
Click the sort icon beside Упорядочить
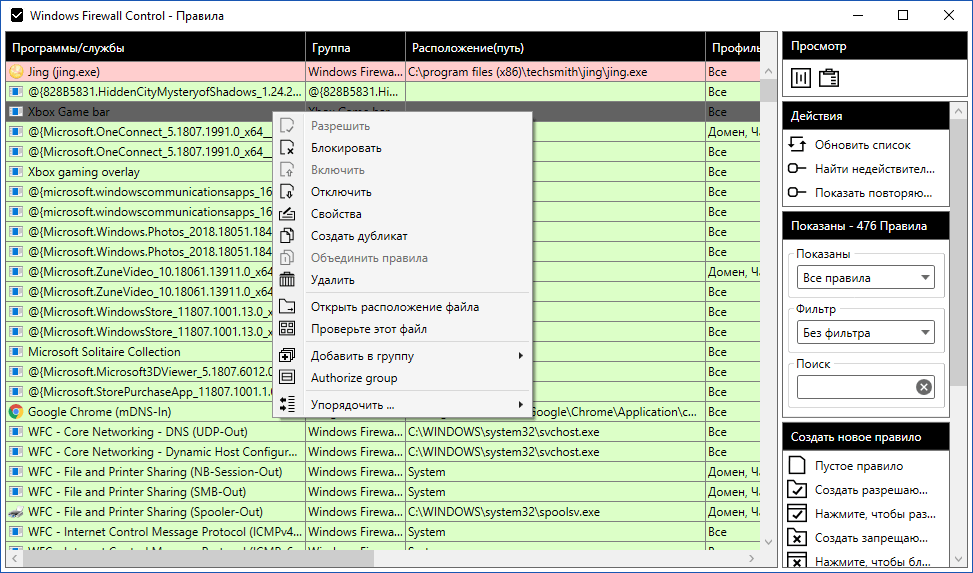coord(287,404)
